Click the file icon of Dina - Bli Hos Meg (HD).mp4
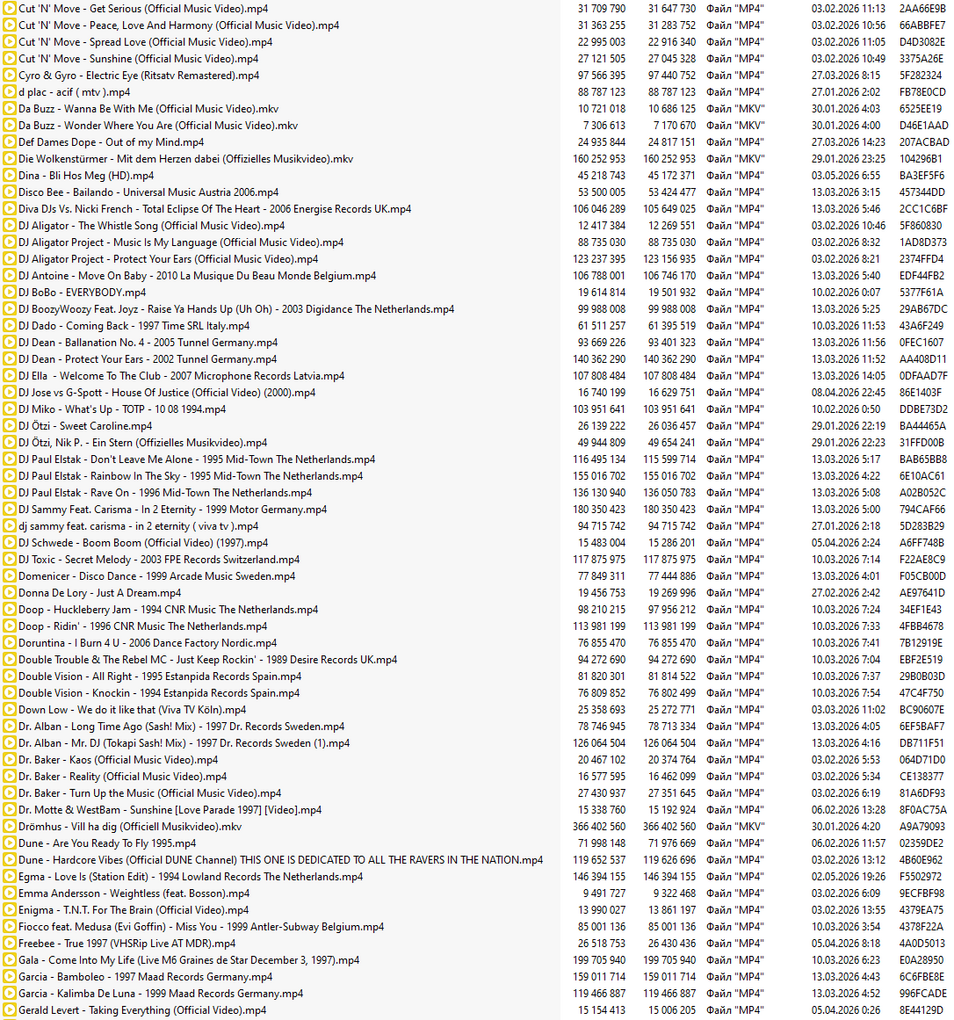Image resolution: width=954 pixels, height=1020 pixels. coord(9,176)
